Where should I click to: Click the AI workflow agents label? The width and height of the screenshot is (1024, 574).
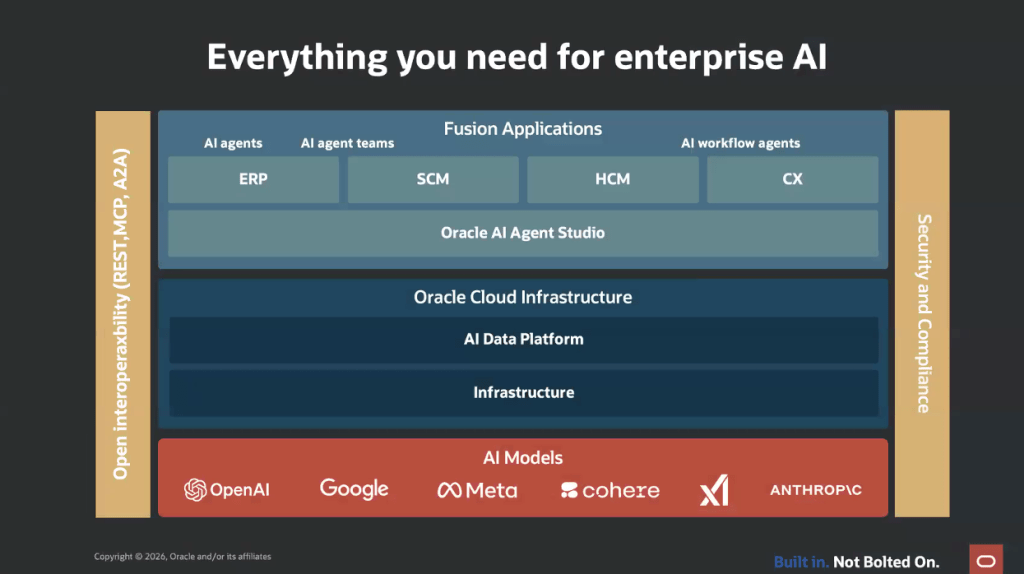coord(740,143)
